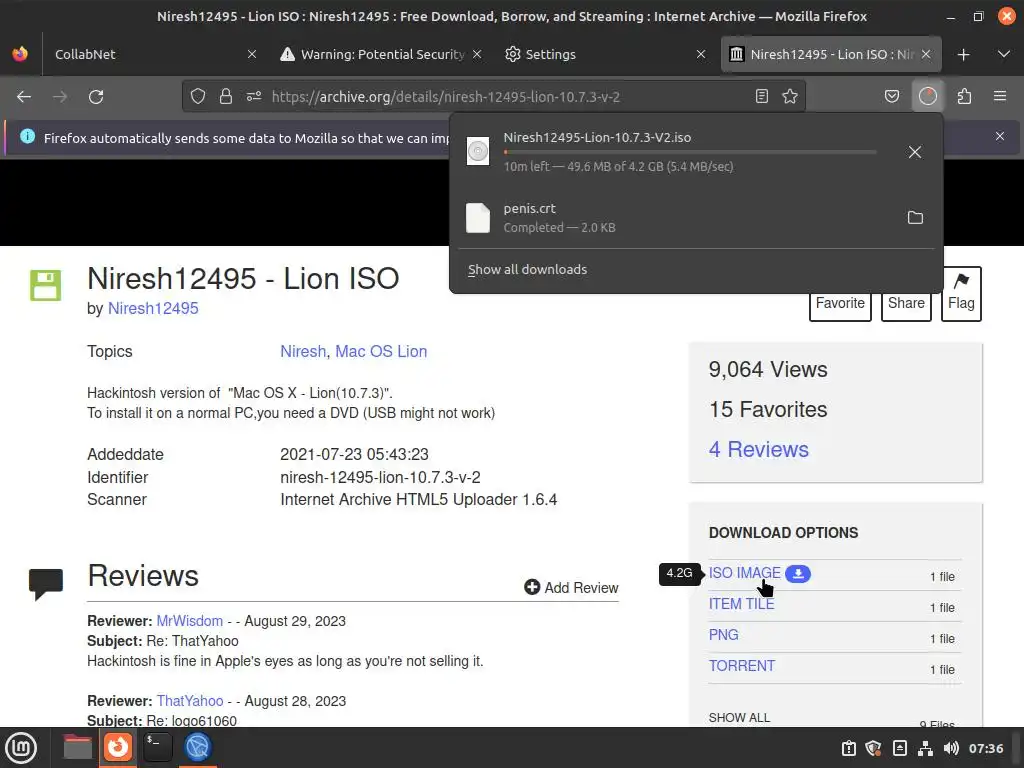Click the Share button

click(906, 304)
